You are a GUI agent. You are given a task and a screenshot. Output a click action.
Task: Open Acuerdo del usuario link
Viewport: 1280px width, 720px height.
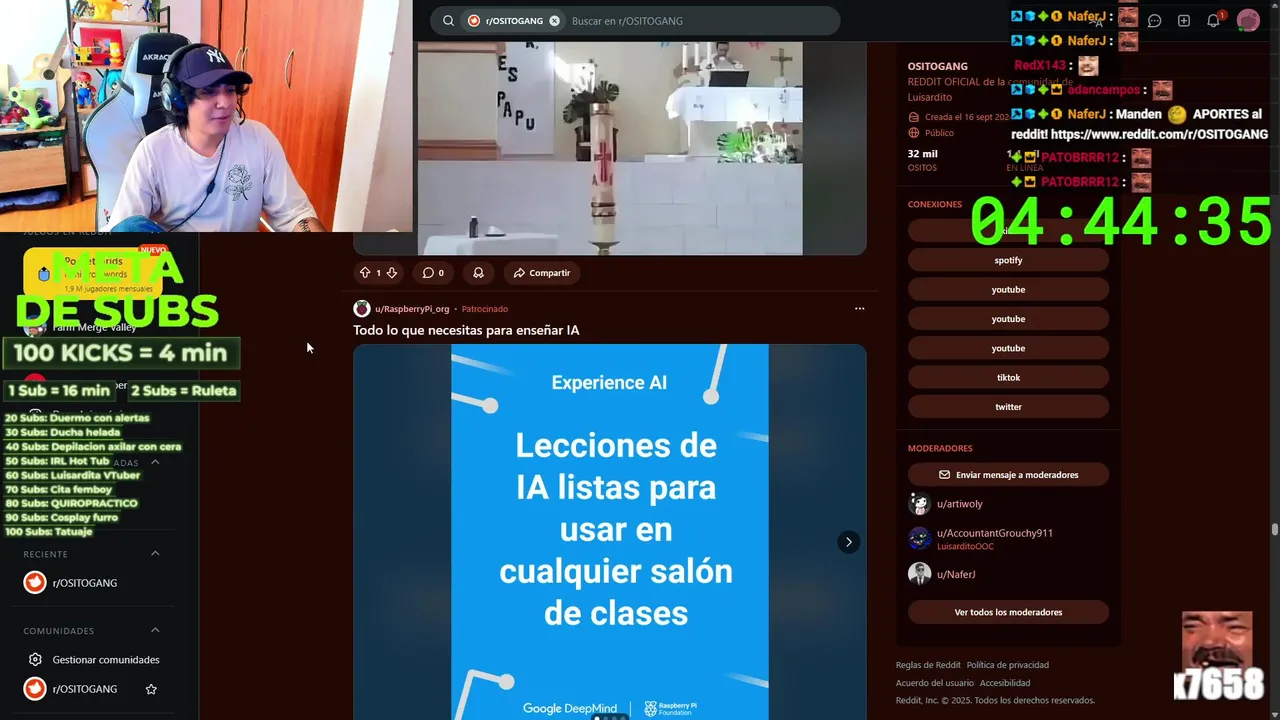[935, 683]
